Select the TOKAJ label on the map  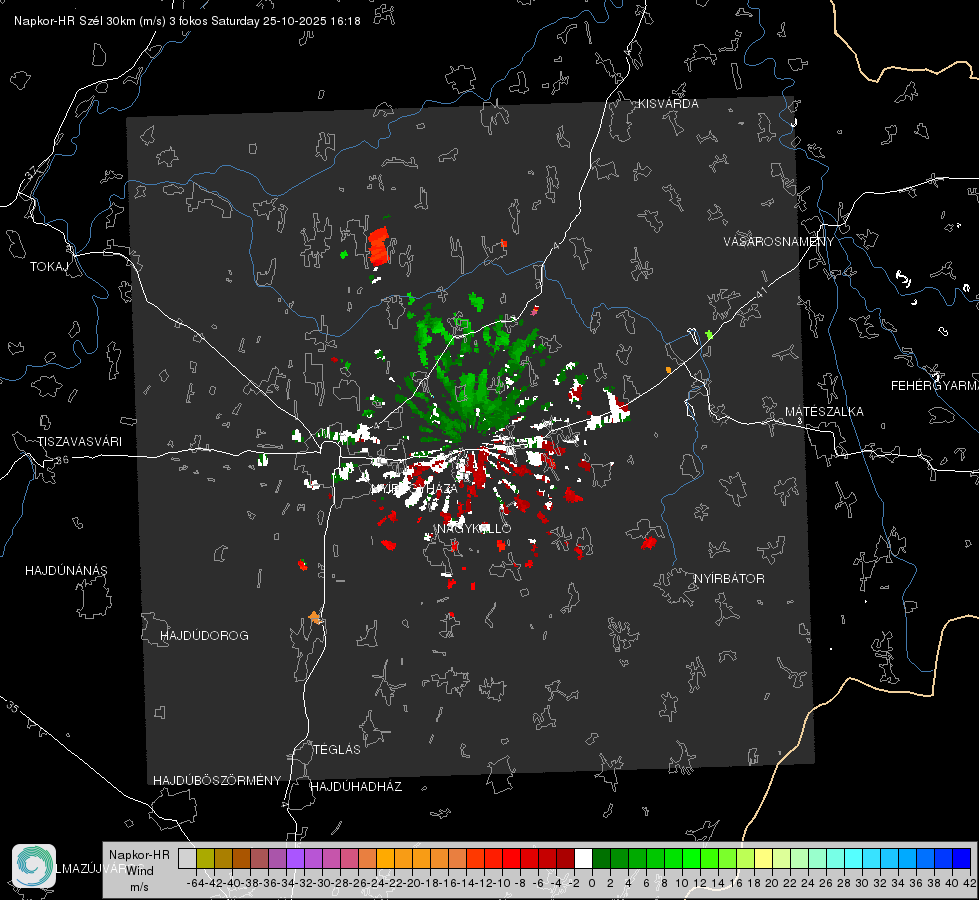[49, 267]
